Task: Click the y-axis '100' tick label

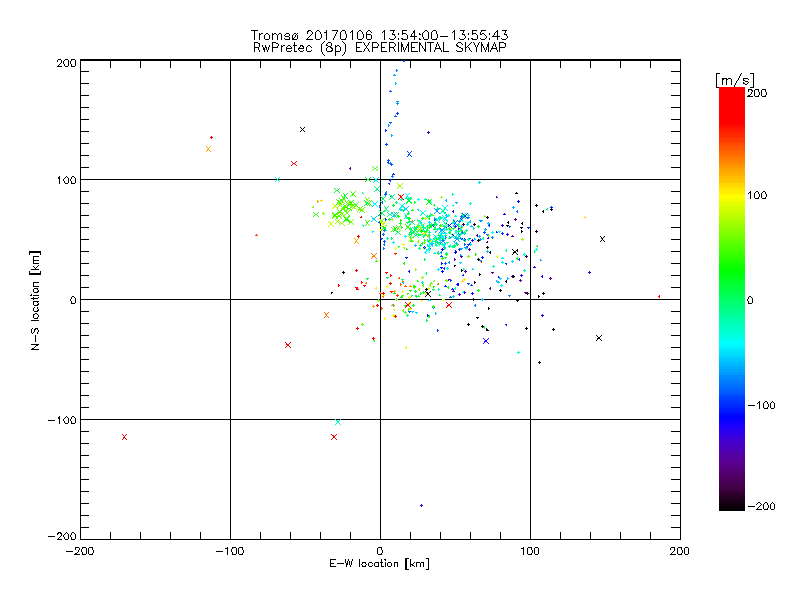Action: tap(66, 180)
